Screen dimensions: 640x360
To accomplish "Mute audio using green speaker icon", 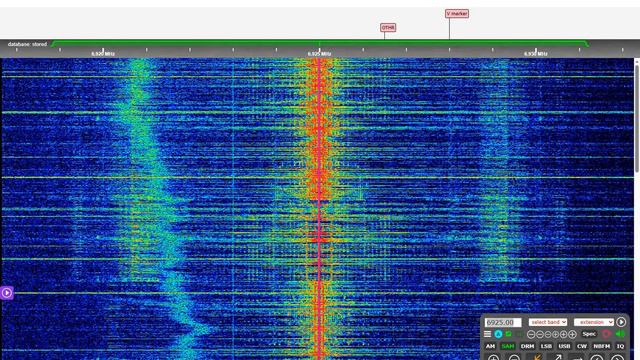I will click(x=620, y=333).
